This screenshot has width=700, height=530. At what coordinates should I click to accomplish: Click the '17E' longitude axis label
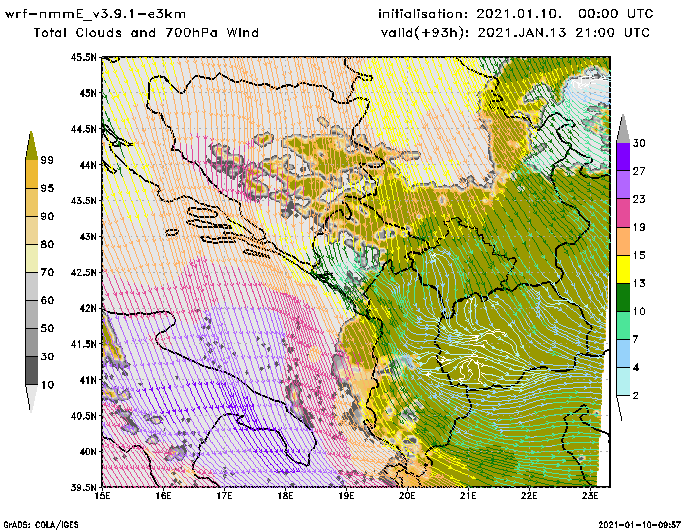click(x=225, y=496)
